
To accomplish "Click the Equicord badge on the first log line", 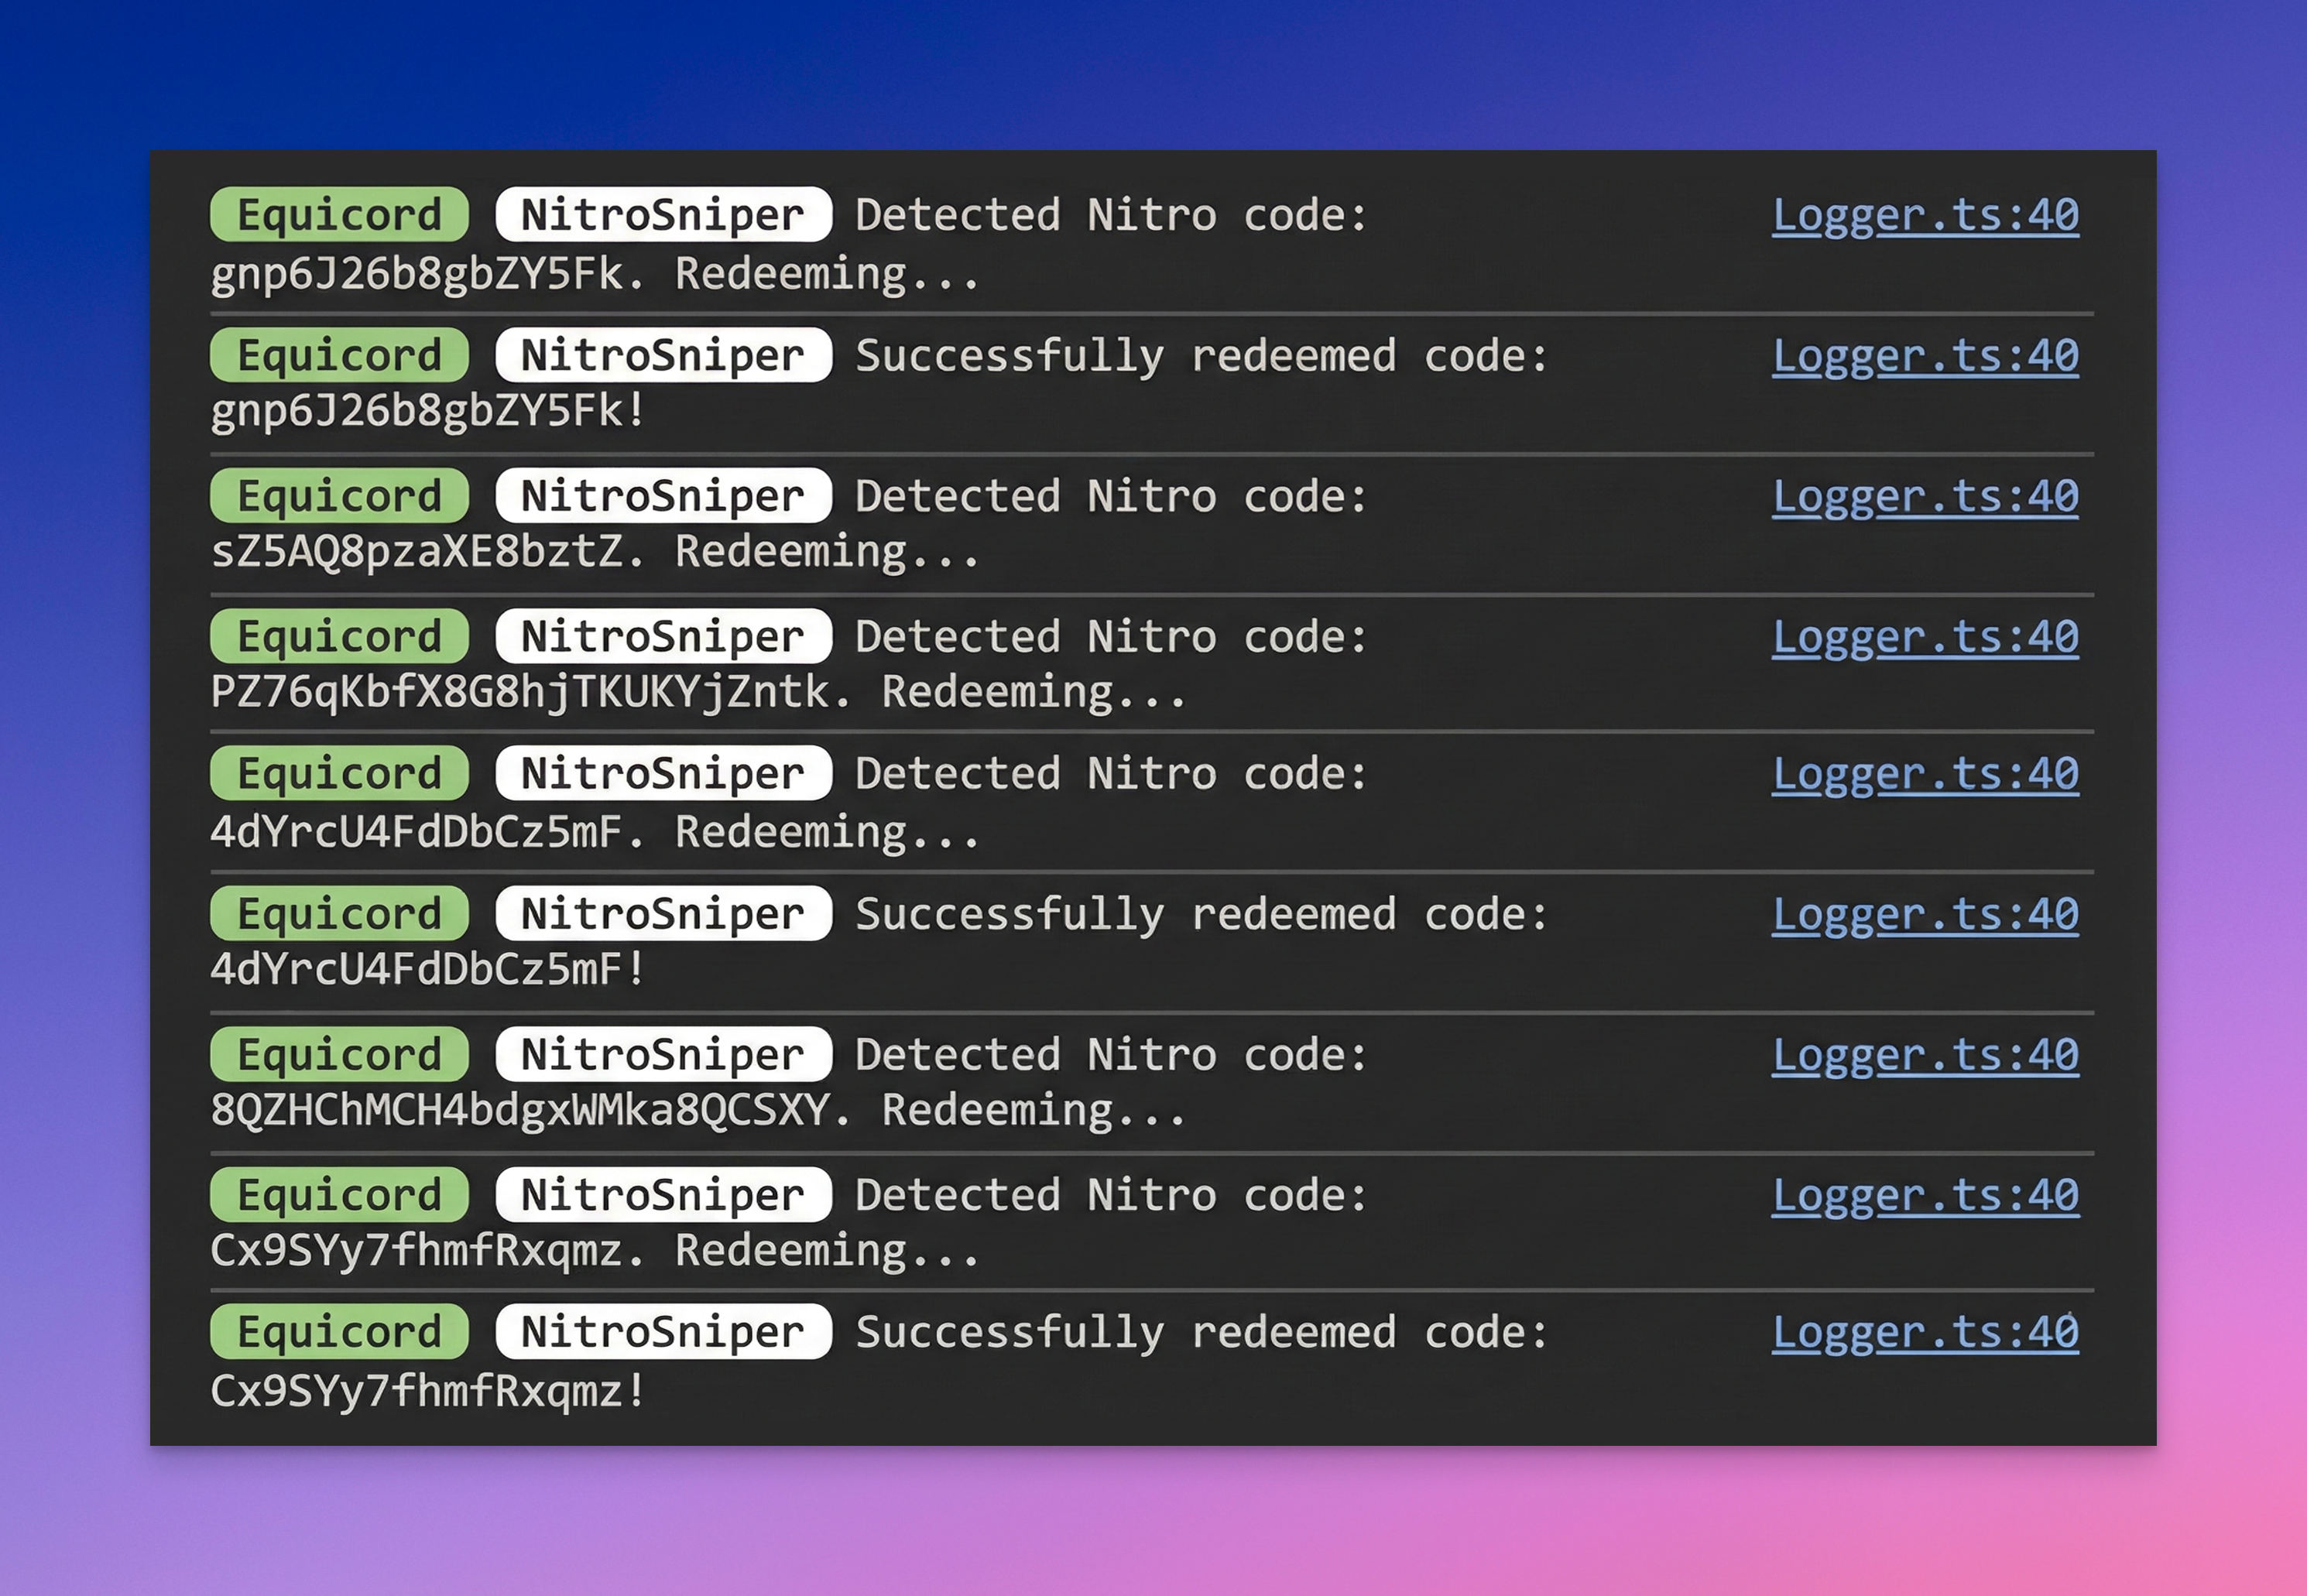I will (x=340, y=214).
